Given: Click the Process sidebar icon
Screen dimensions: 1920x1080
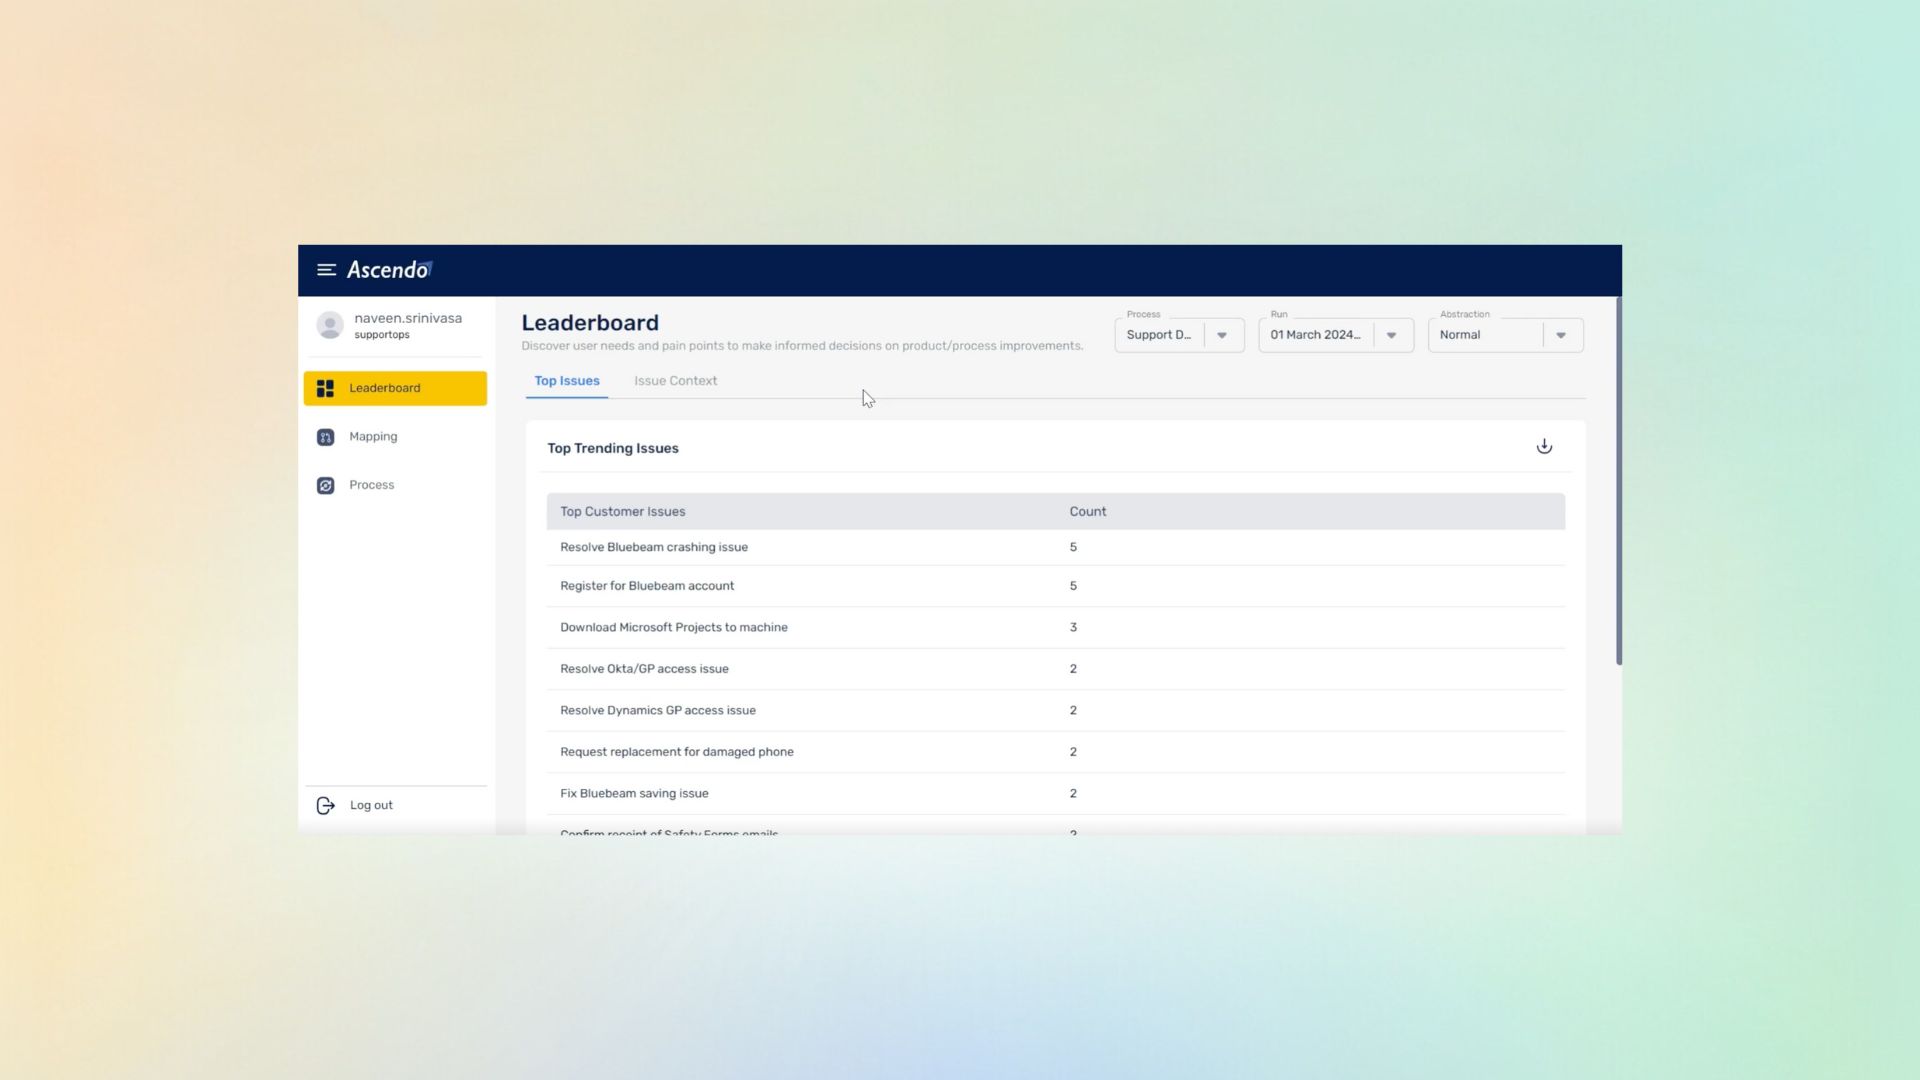Looking at the screenshot, I should pos(325,485).
